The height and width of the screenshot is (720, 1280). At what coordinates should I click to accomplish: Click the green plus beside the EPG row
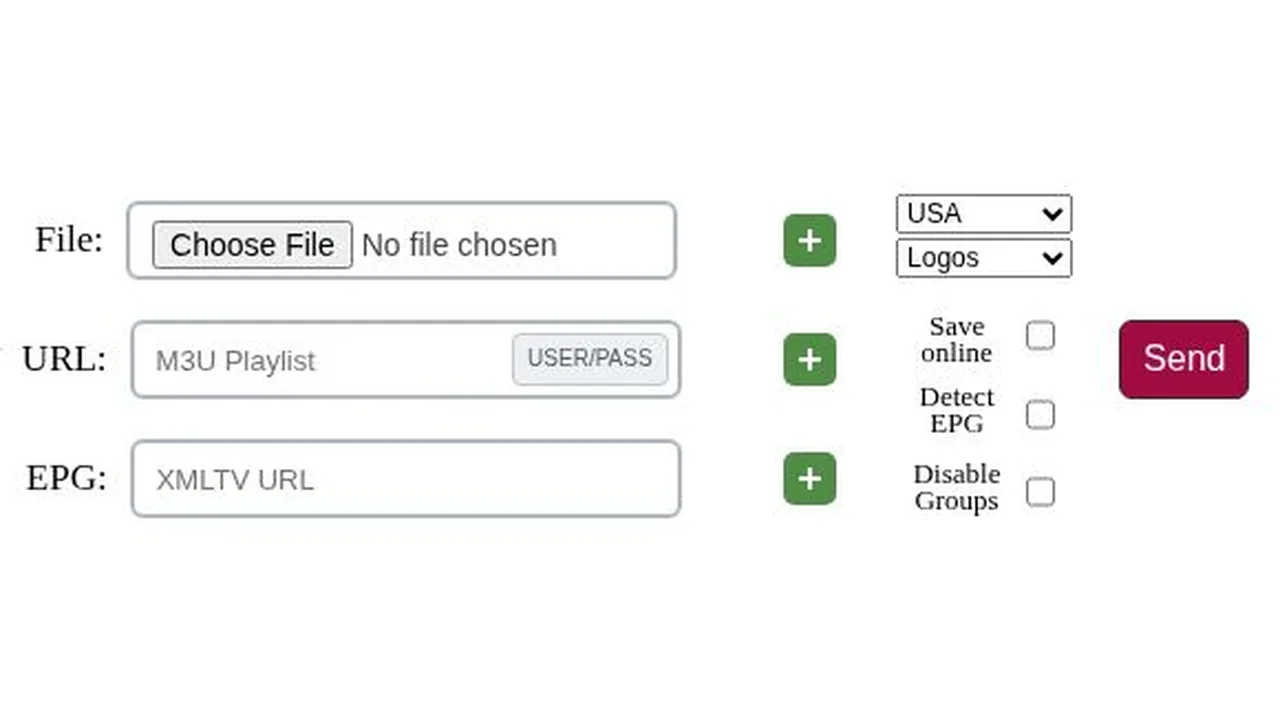tap(809, 478)
